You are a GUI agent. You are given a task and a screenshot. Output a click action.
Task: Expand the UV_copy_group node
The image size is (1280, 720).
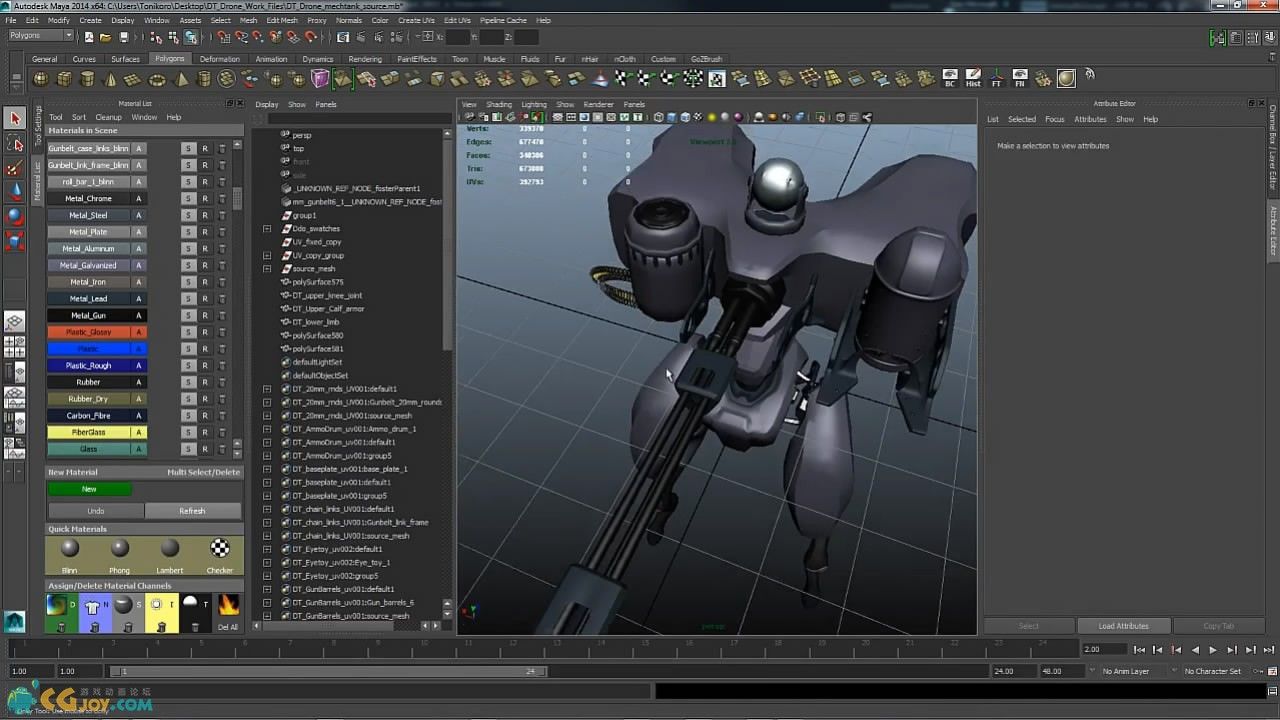tap(267, 255)
